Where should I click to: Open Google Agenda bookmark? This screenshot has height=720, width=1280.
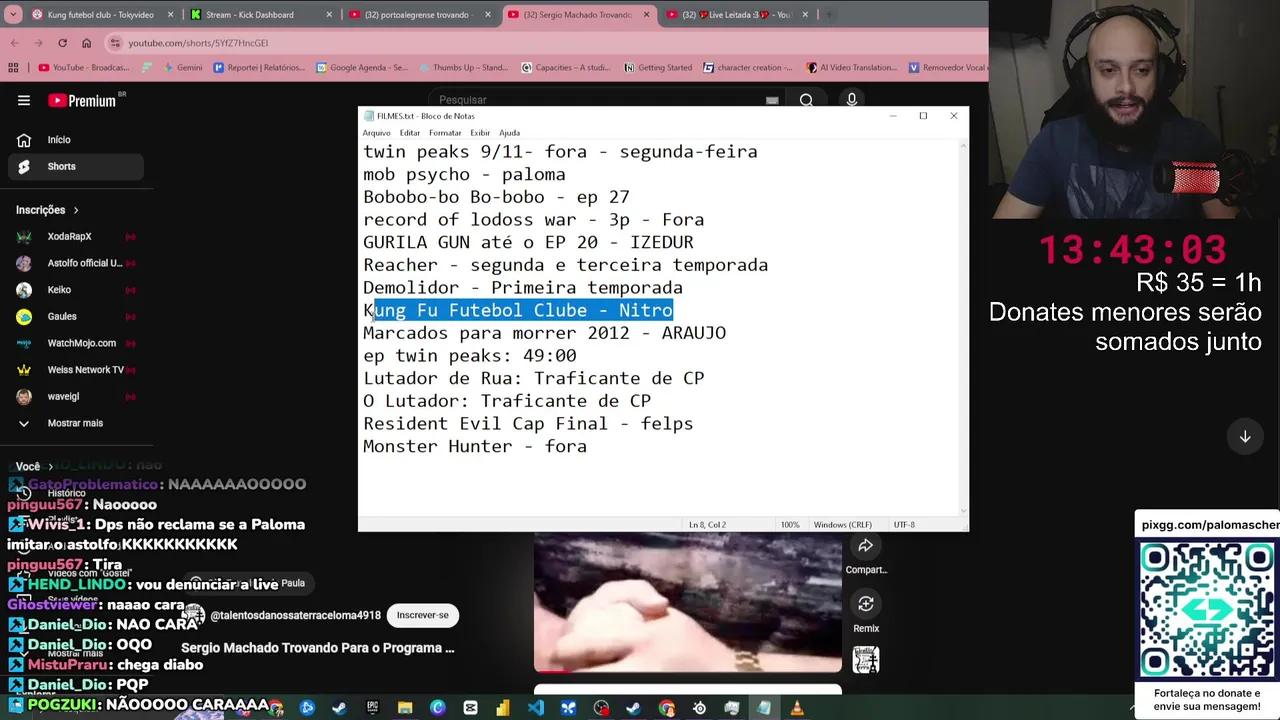(361, 68)
